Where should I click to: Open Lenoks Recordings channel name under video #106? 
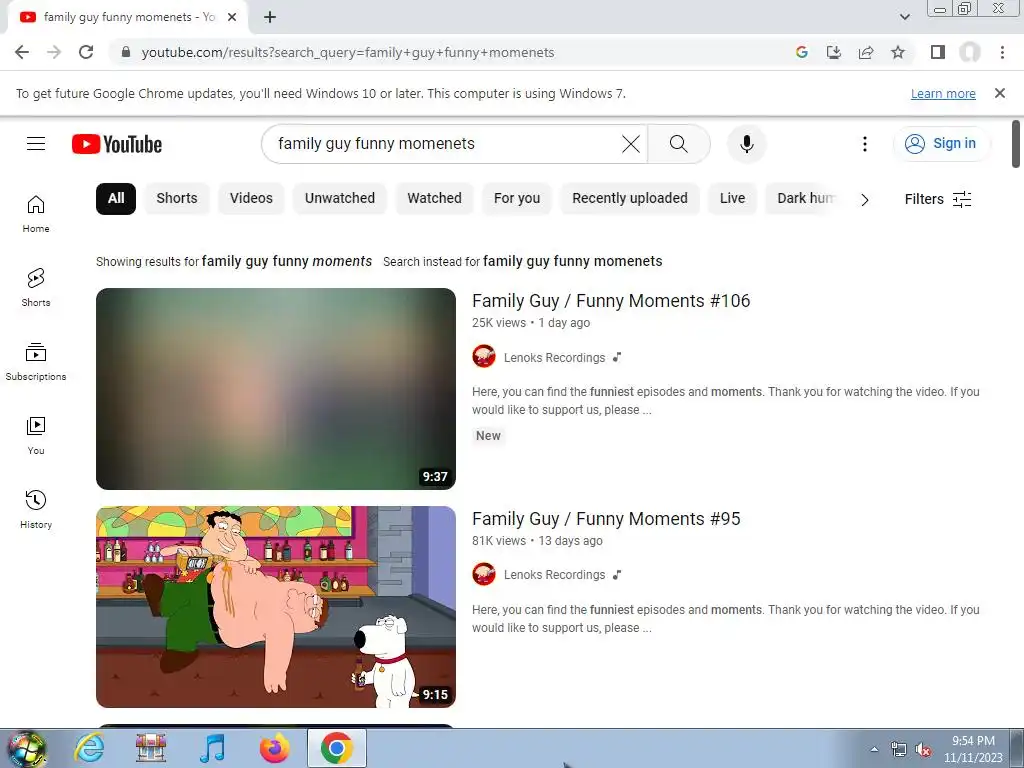(554, 357)
